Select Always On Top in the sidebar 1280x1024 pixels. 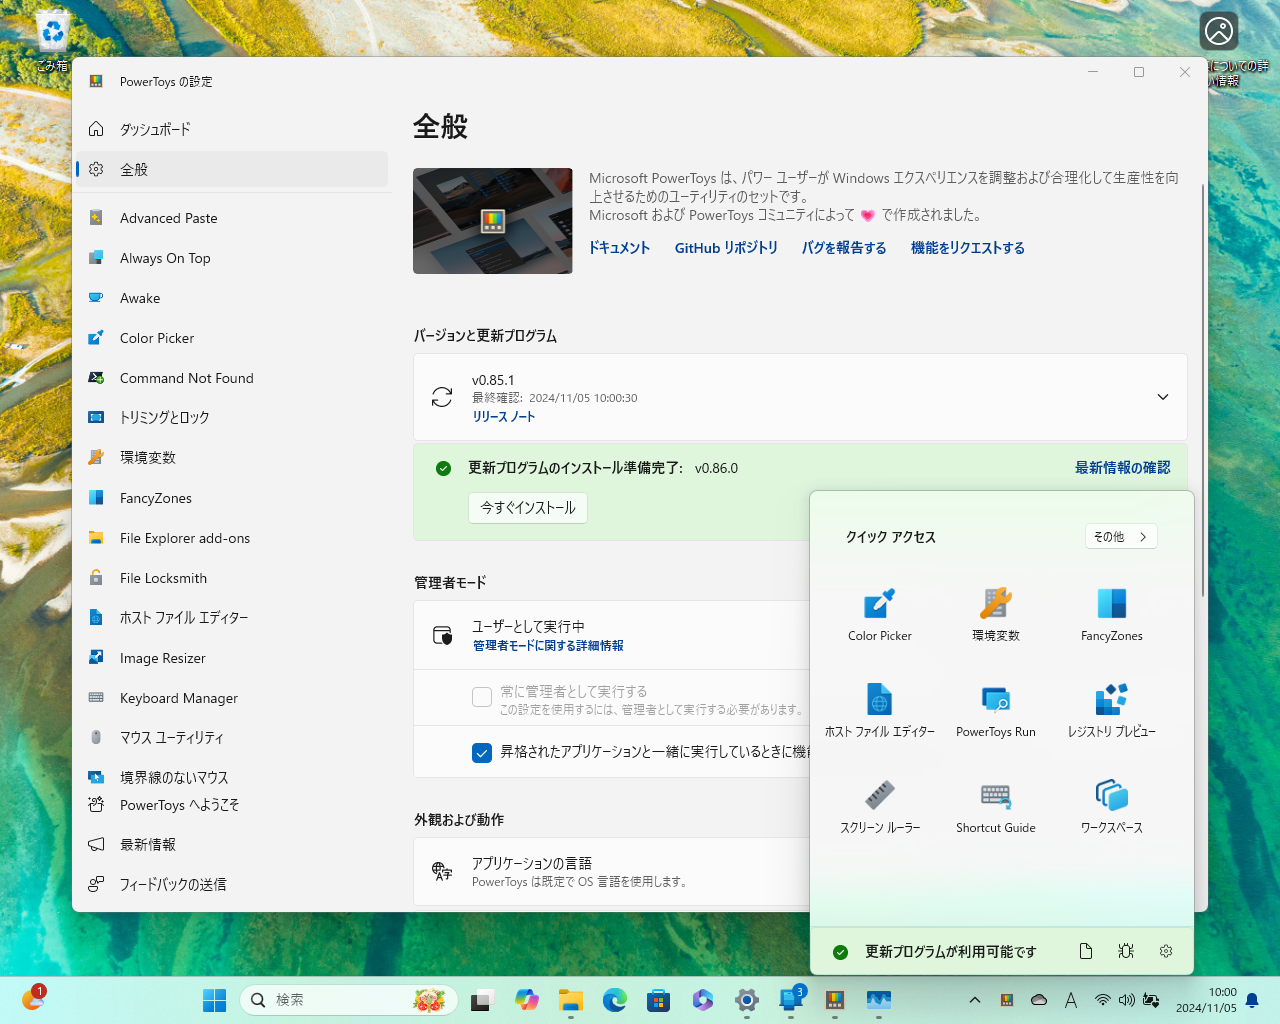(x=232, y=258)
